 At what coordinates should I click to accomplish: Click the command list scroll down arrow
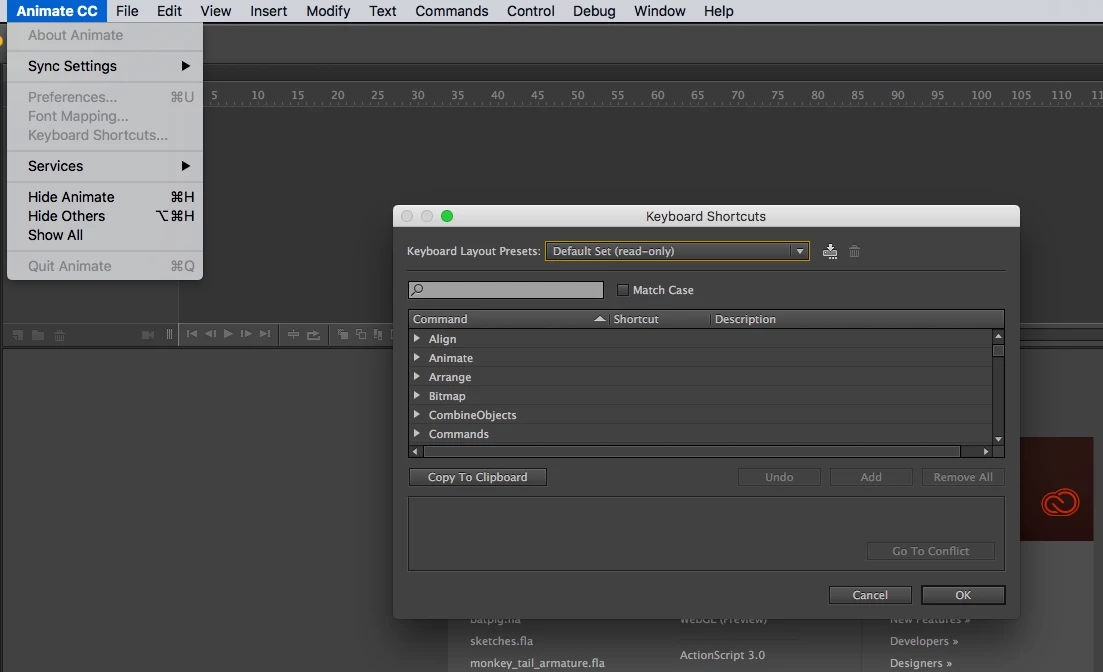point(998,439)
